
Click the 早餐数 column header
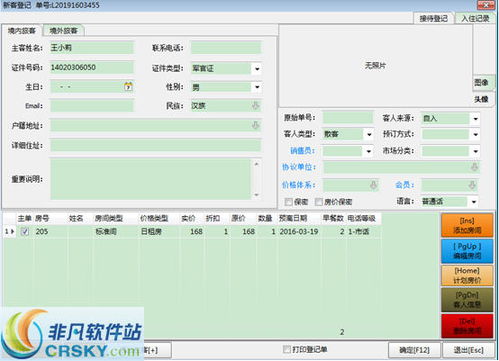click(333, 218)
